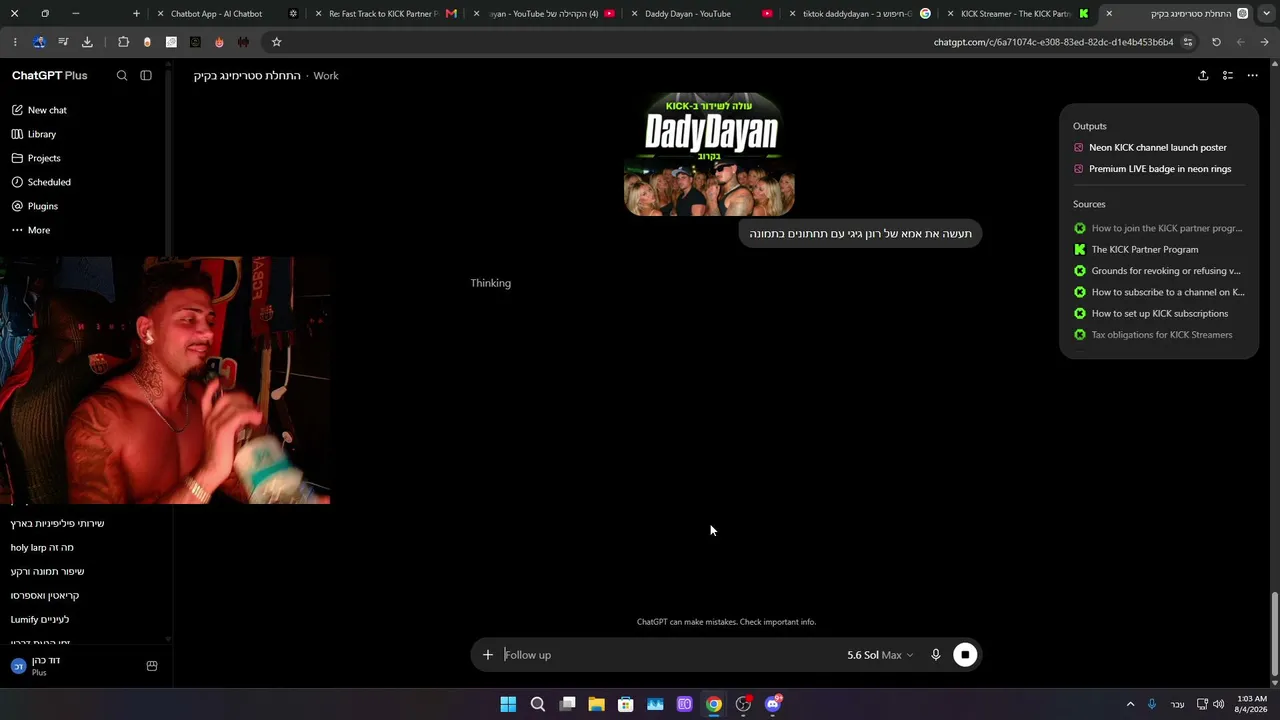Image resolution: width=1280 pixels, height=720 pixels.
Task: Open Discord from the taskbar
Action: click(772, 704)
